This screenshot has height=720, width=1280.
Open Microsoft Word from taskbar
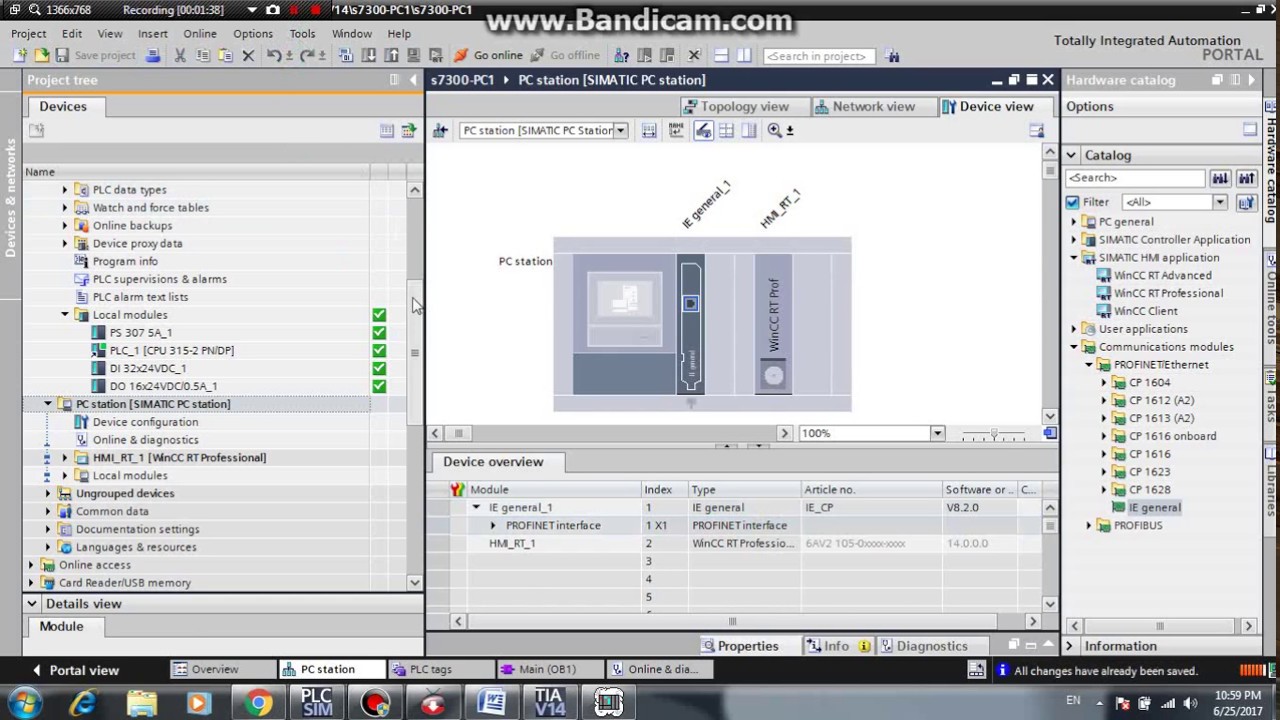click(x=491, y=703)
